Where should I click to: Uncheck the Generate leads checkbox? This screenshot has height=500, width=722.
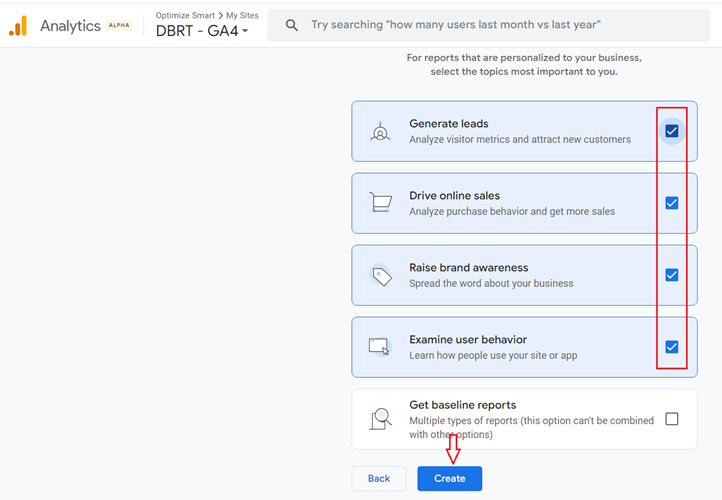[672, 131]
